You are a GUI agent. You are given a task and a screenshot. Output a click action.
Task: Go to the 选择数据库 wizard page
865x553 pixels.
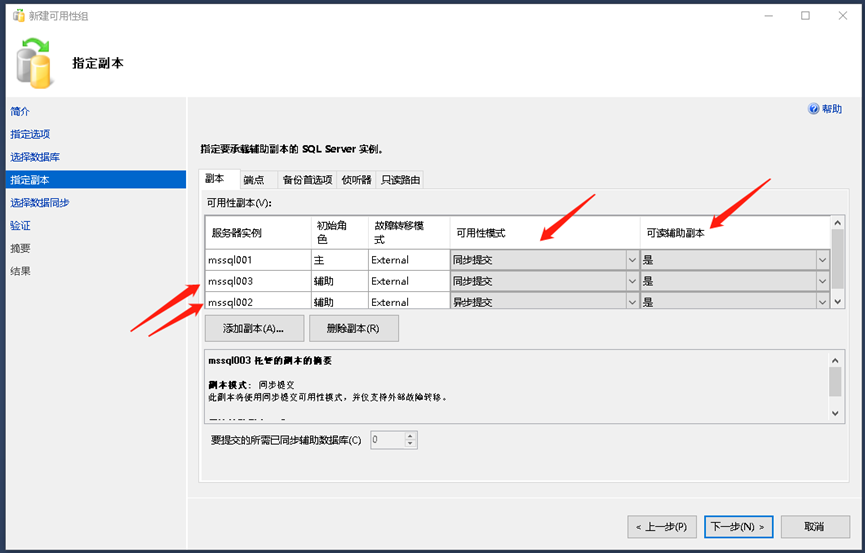[35, 157]
